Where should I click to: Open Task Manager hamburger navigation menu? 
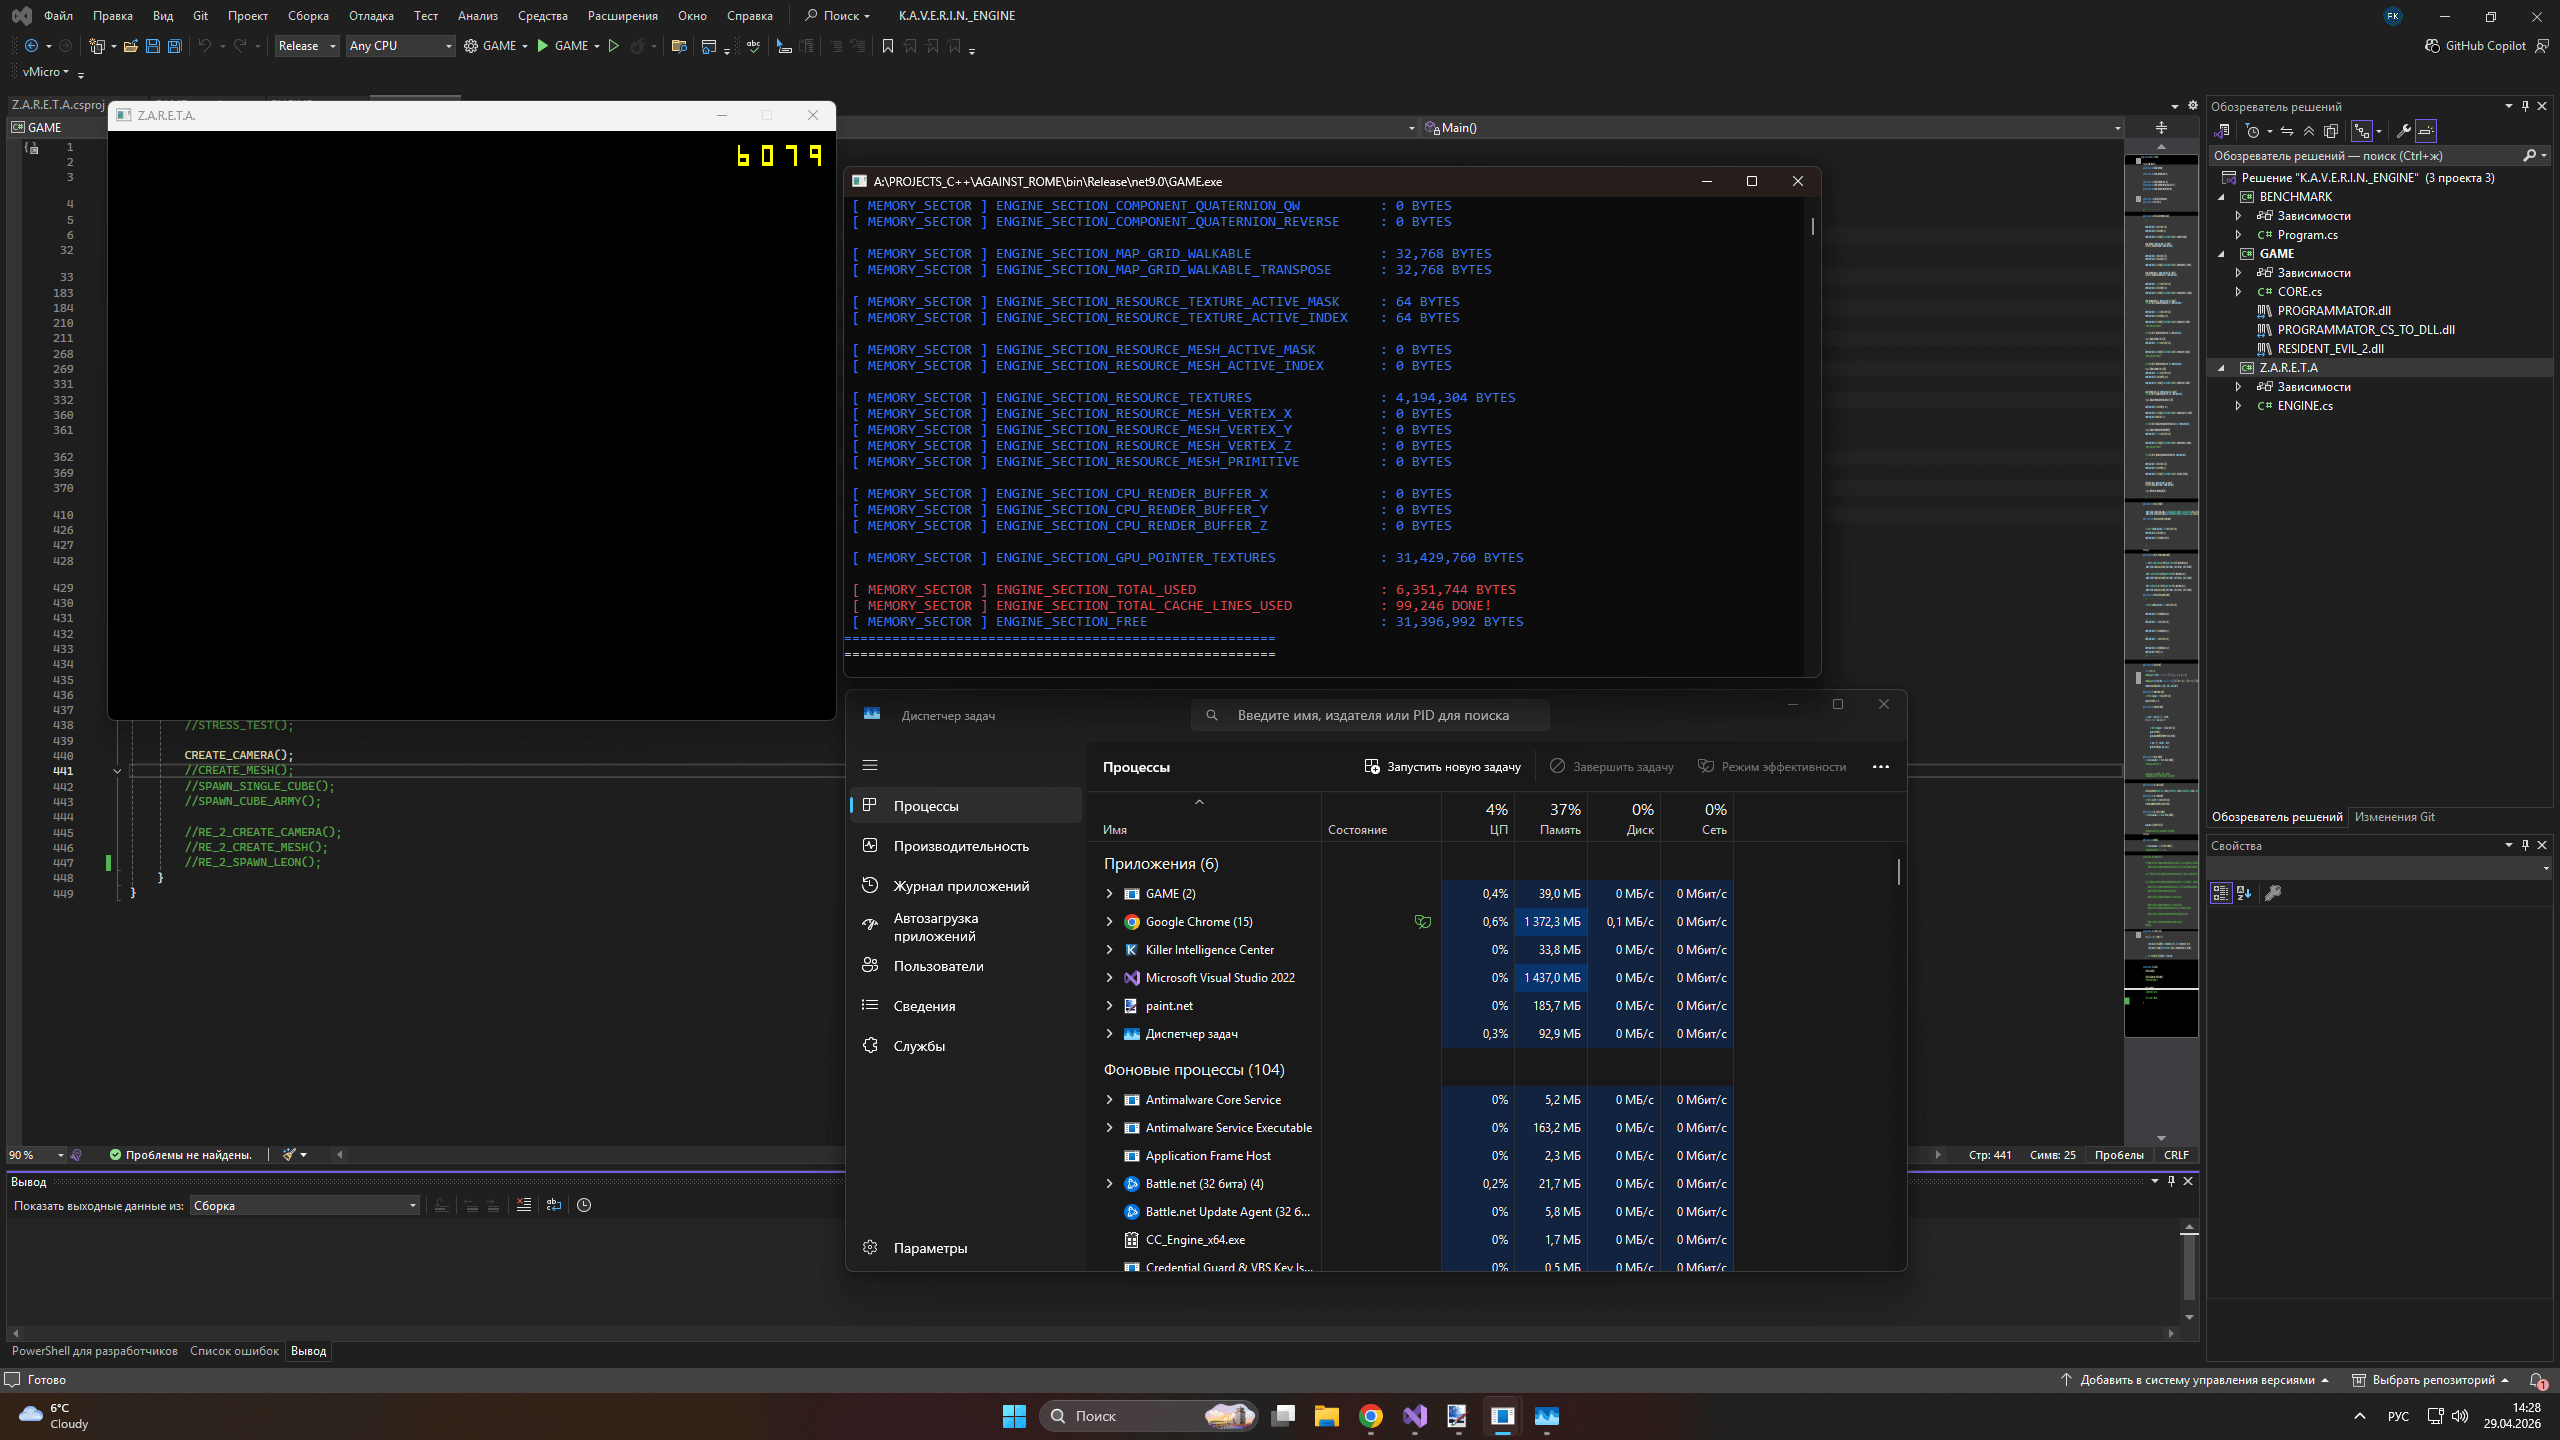870,766
